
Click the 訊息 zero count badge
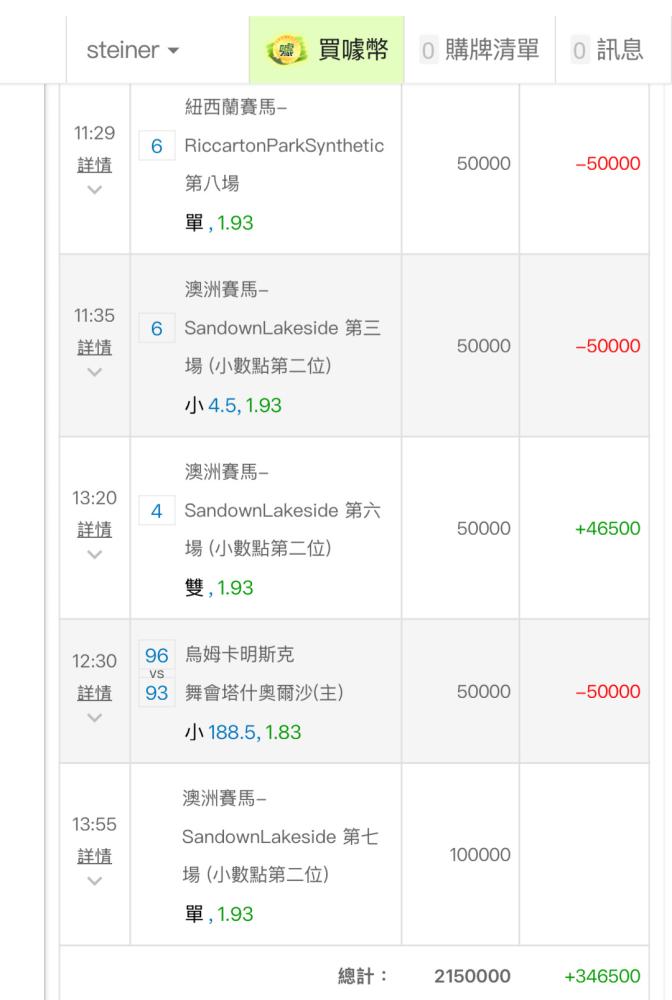(x=579, y=50)
